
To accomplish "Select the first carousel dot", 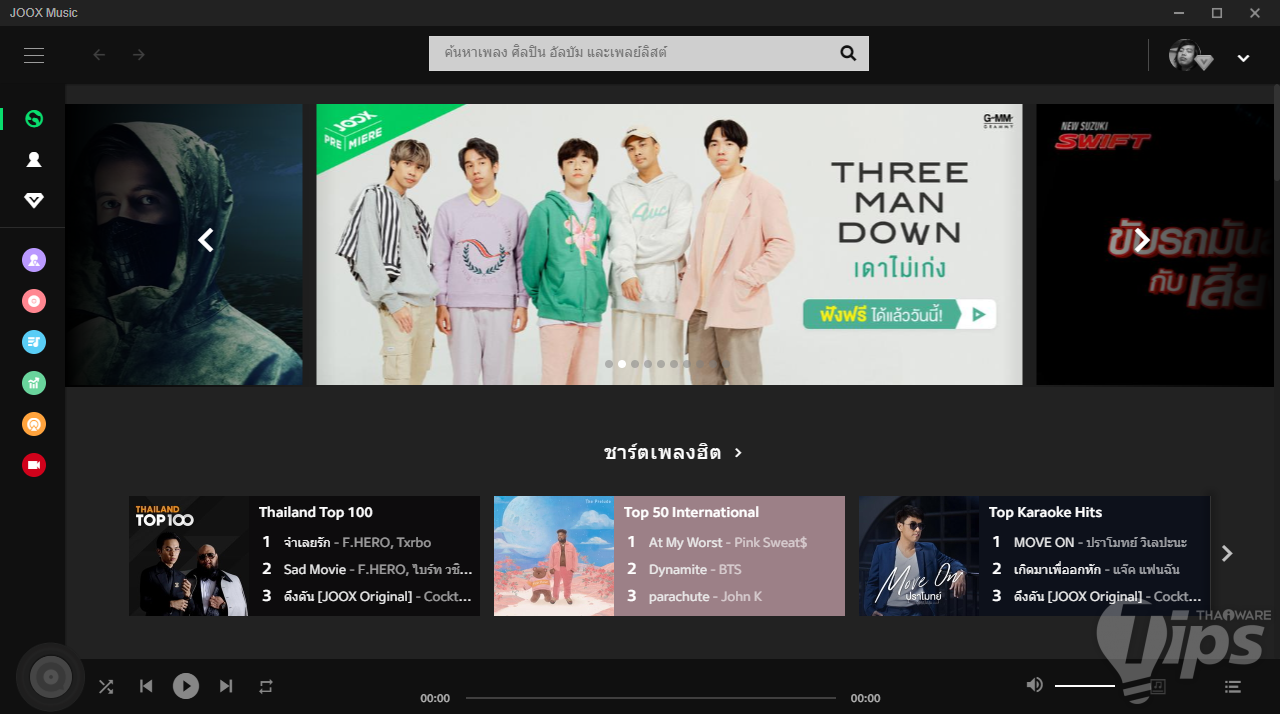I will (609, 364).
